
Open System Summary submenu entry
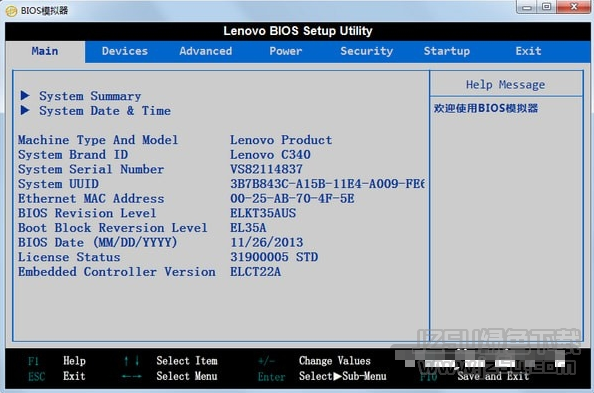90,96
